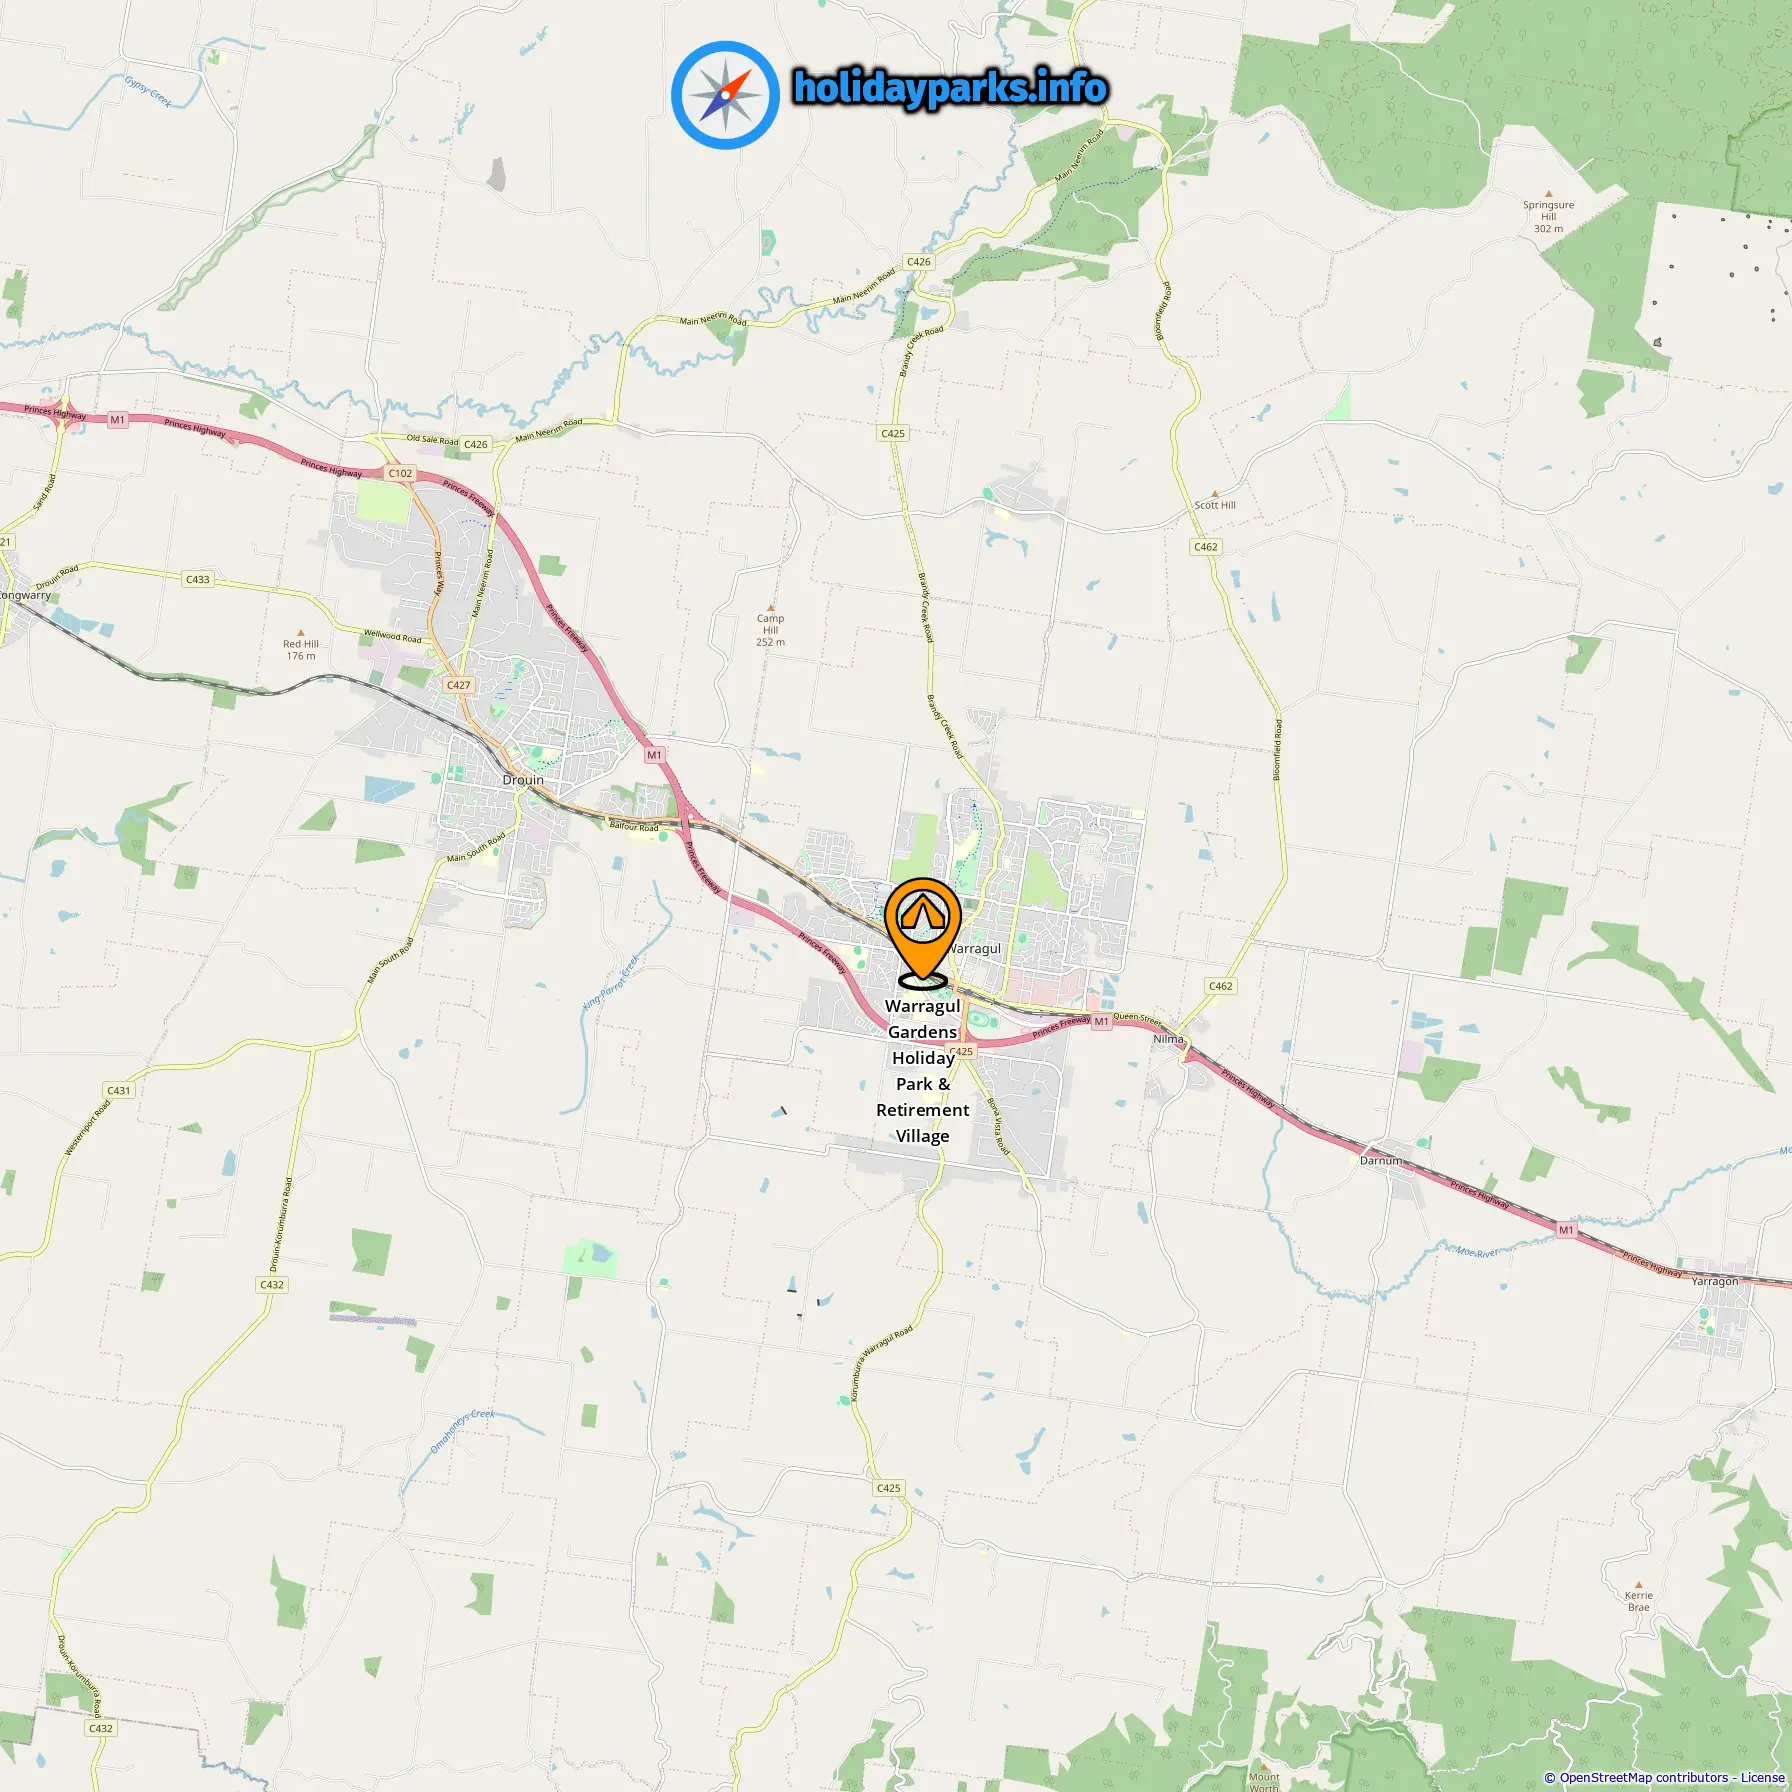This screenshot has width=1792, height=1792.
Task: Click the C102 route shield
Action: [x=400, y=473]
